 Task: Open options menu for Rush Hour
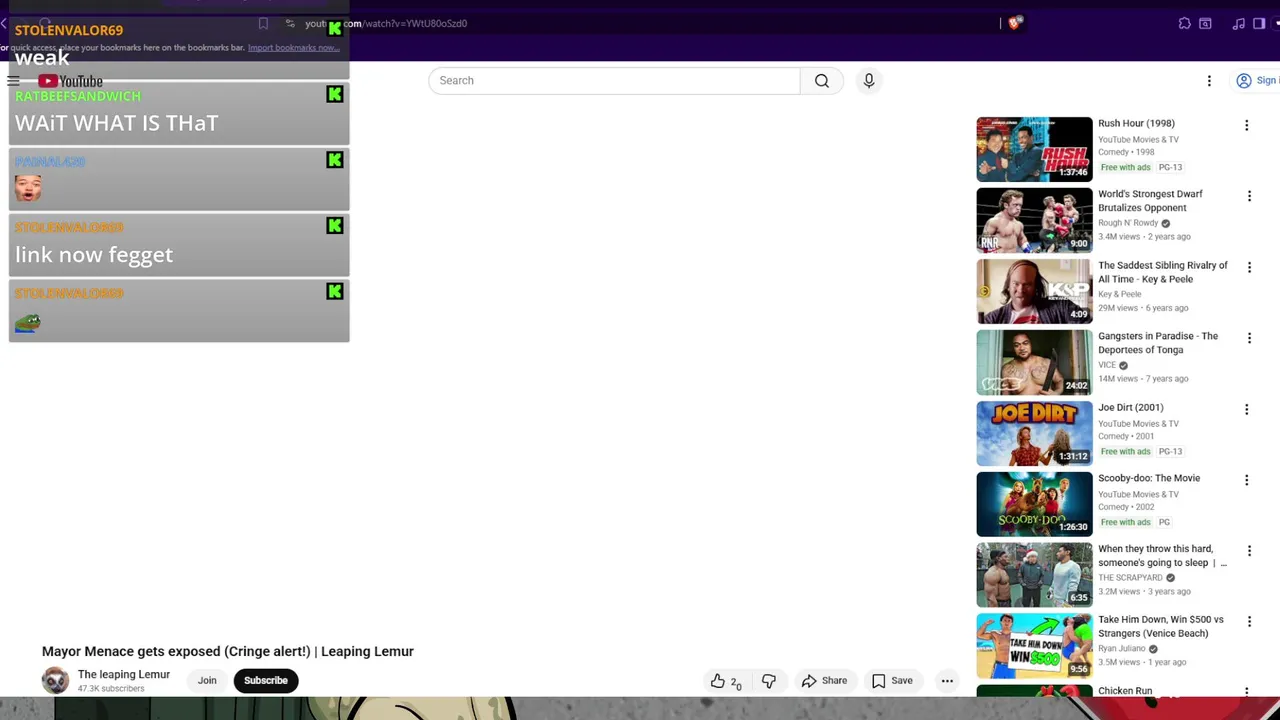[x=1247, y=126]
